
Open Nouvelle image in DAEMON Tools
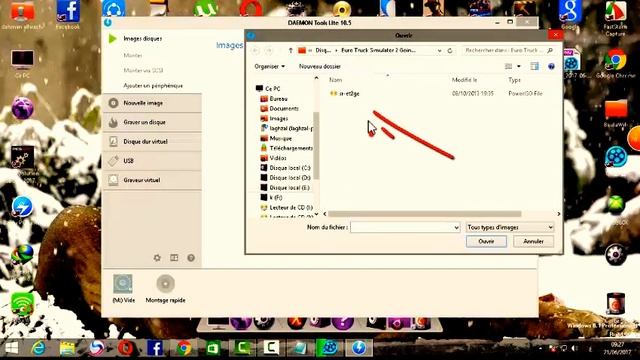click(x=152, y=103)
